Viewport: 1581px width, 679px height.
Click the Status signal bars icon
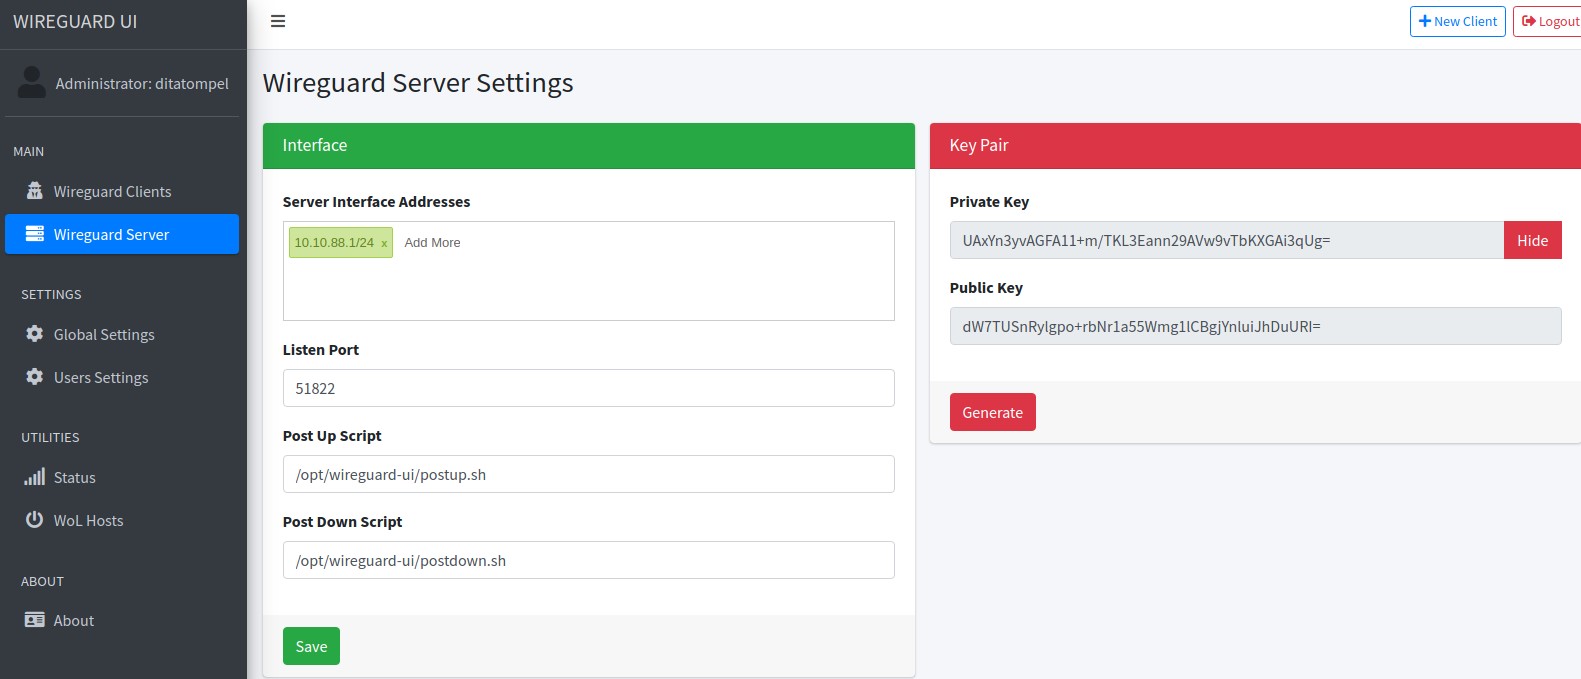point(35,477)
